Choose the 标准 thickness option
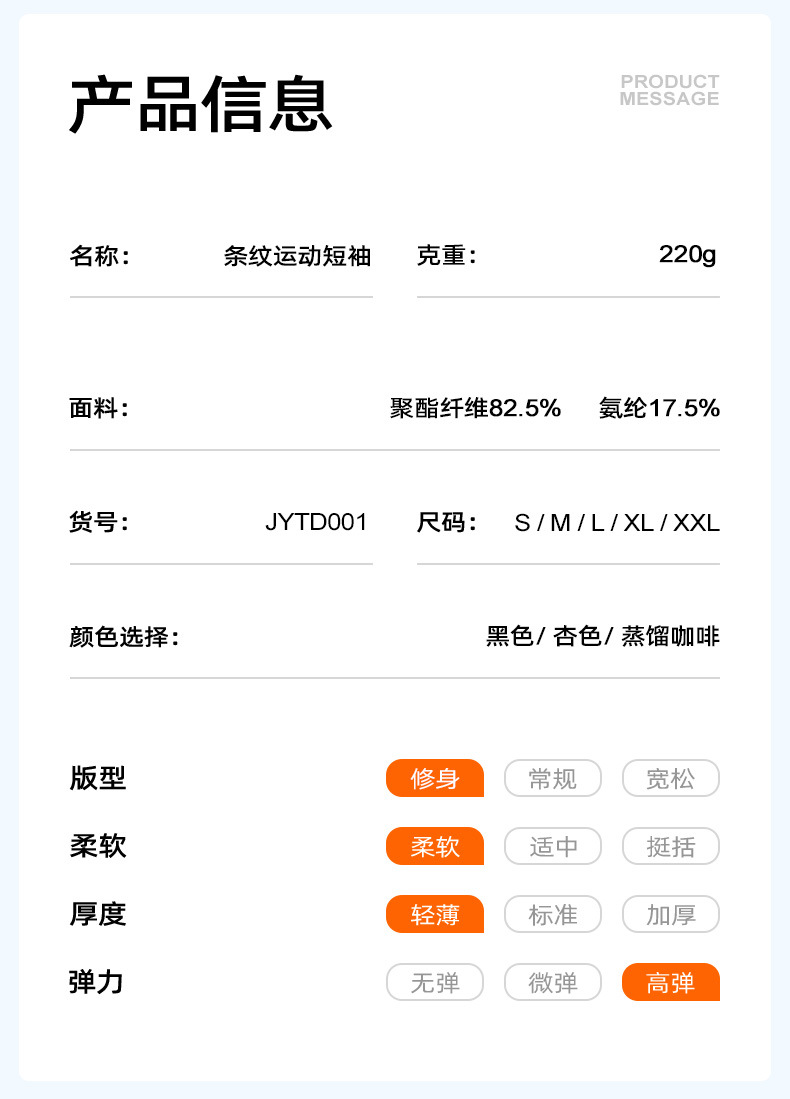The width and height of the screenshot is (790, 1099). coord(553,914)
